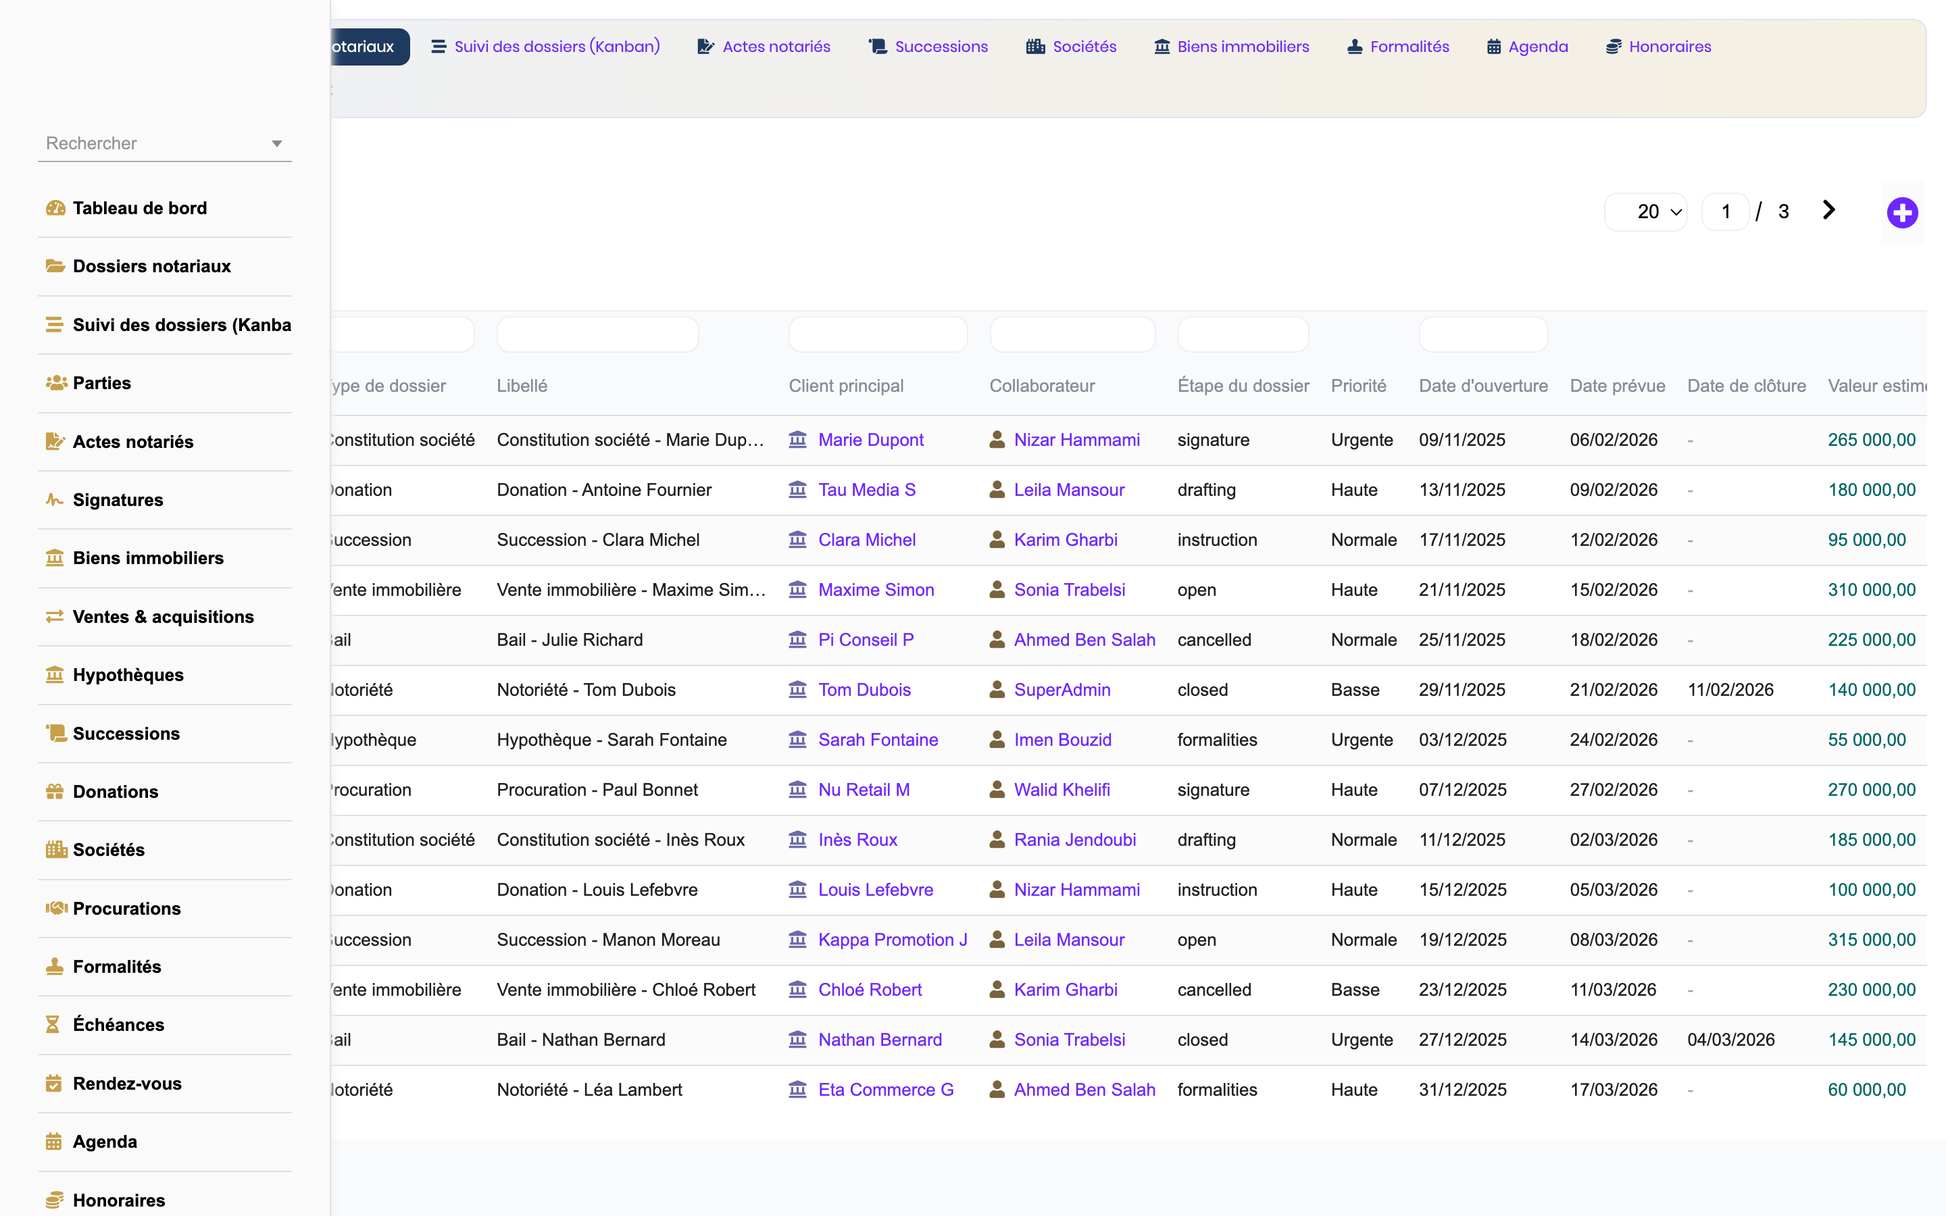Click the Formalités stamp icon in sidebar
Viewport: 1946px width, 1216px height.
click(x=55, y=966)
